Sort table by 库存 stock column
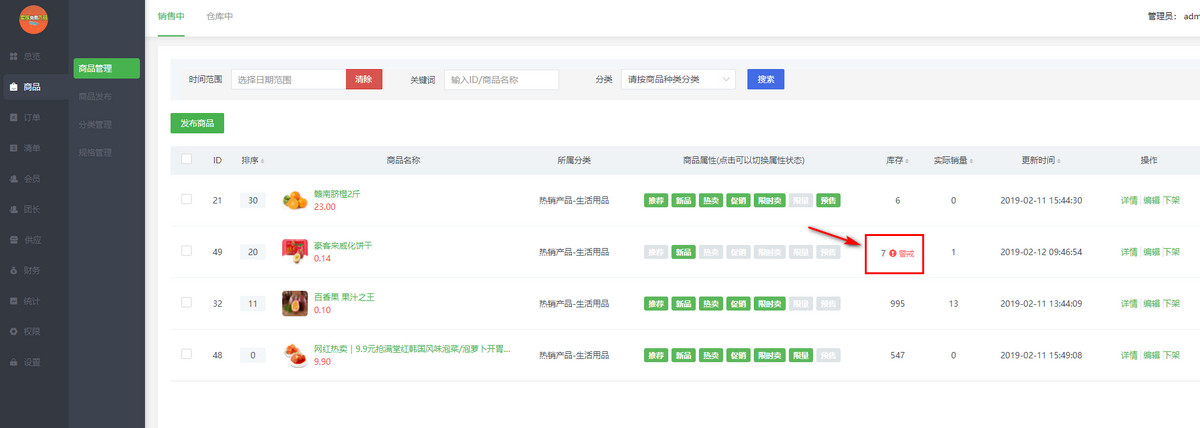1200x428 pixels. [896, 160]
